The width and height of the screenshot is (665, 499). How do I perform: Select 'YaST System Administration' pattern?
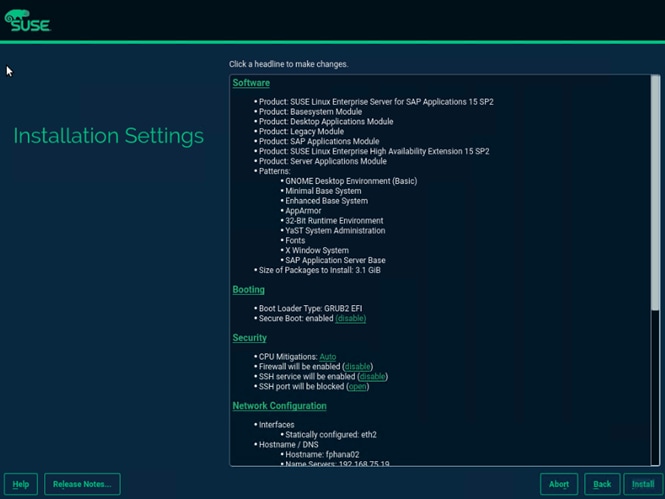click(335, 231)
